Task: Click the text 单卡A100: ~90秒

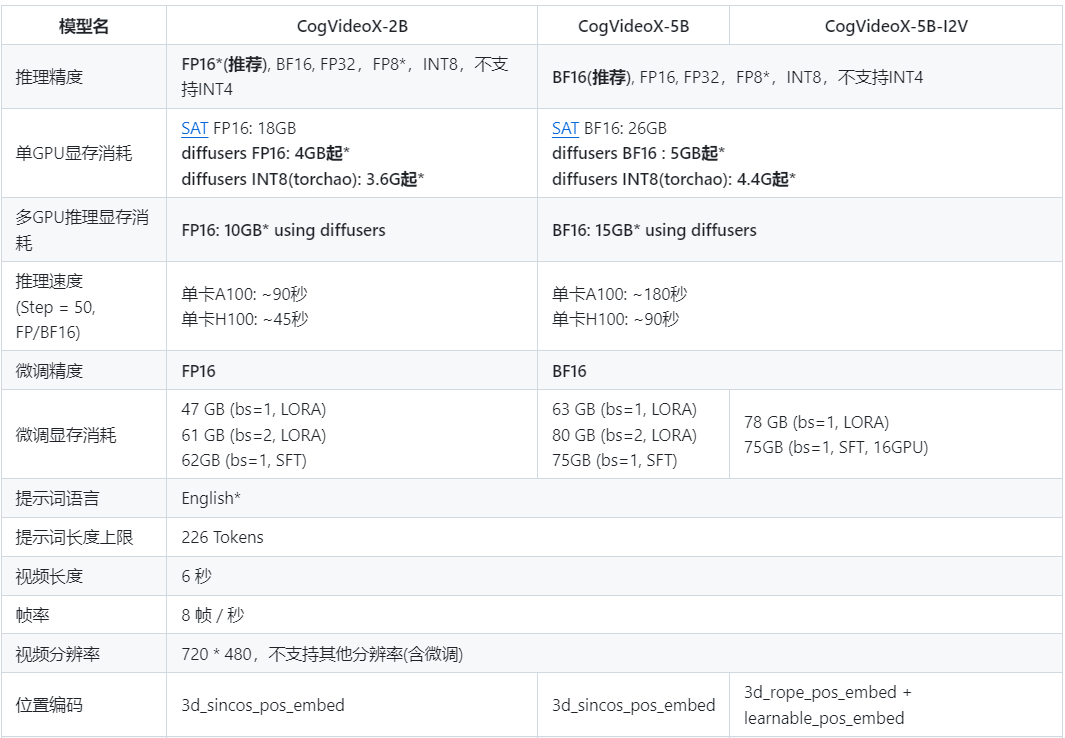Action: (245, 294)
